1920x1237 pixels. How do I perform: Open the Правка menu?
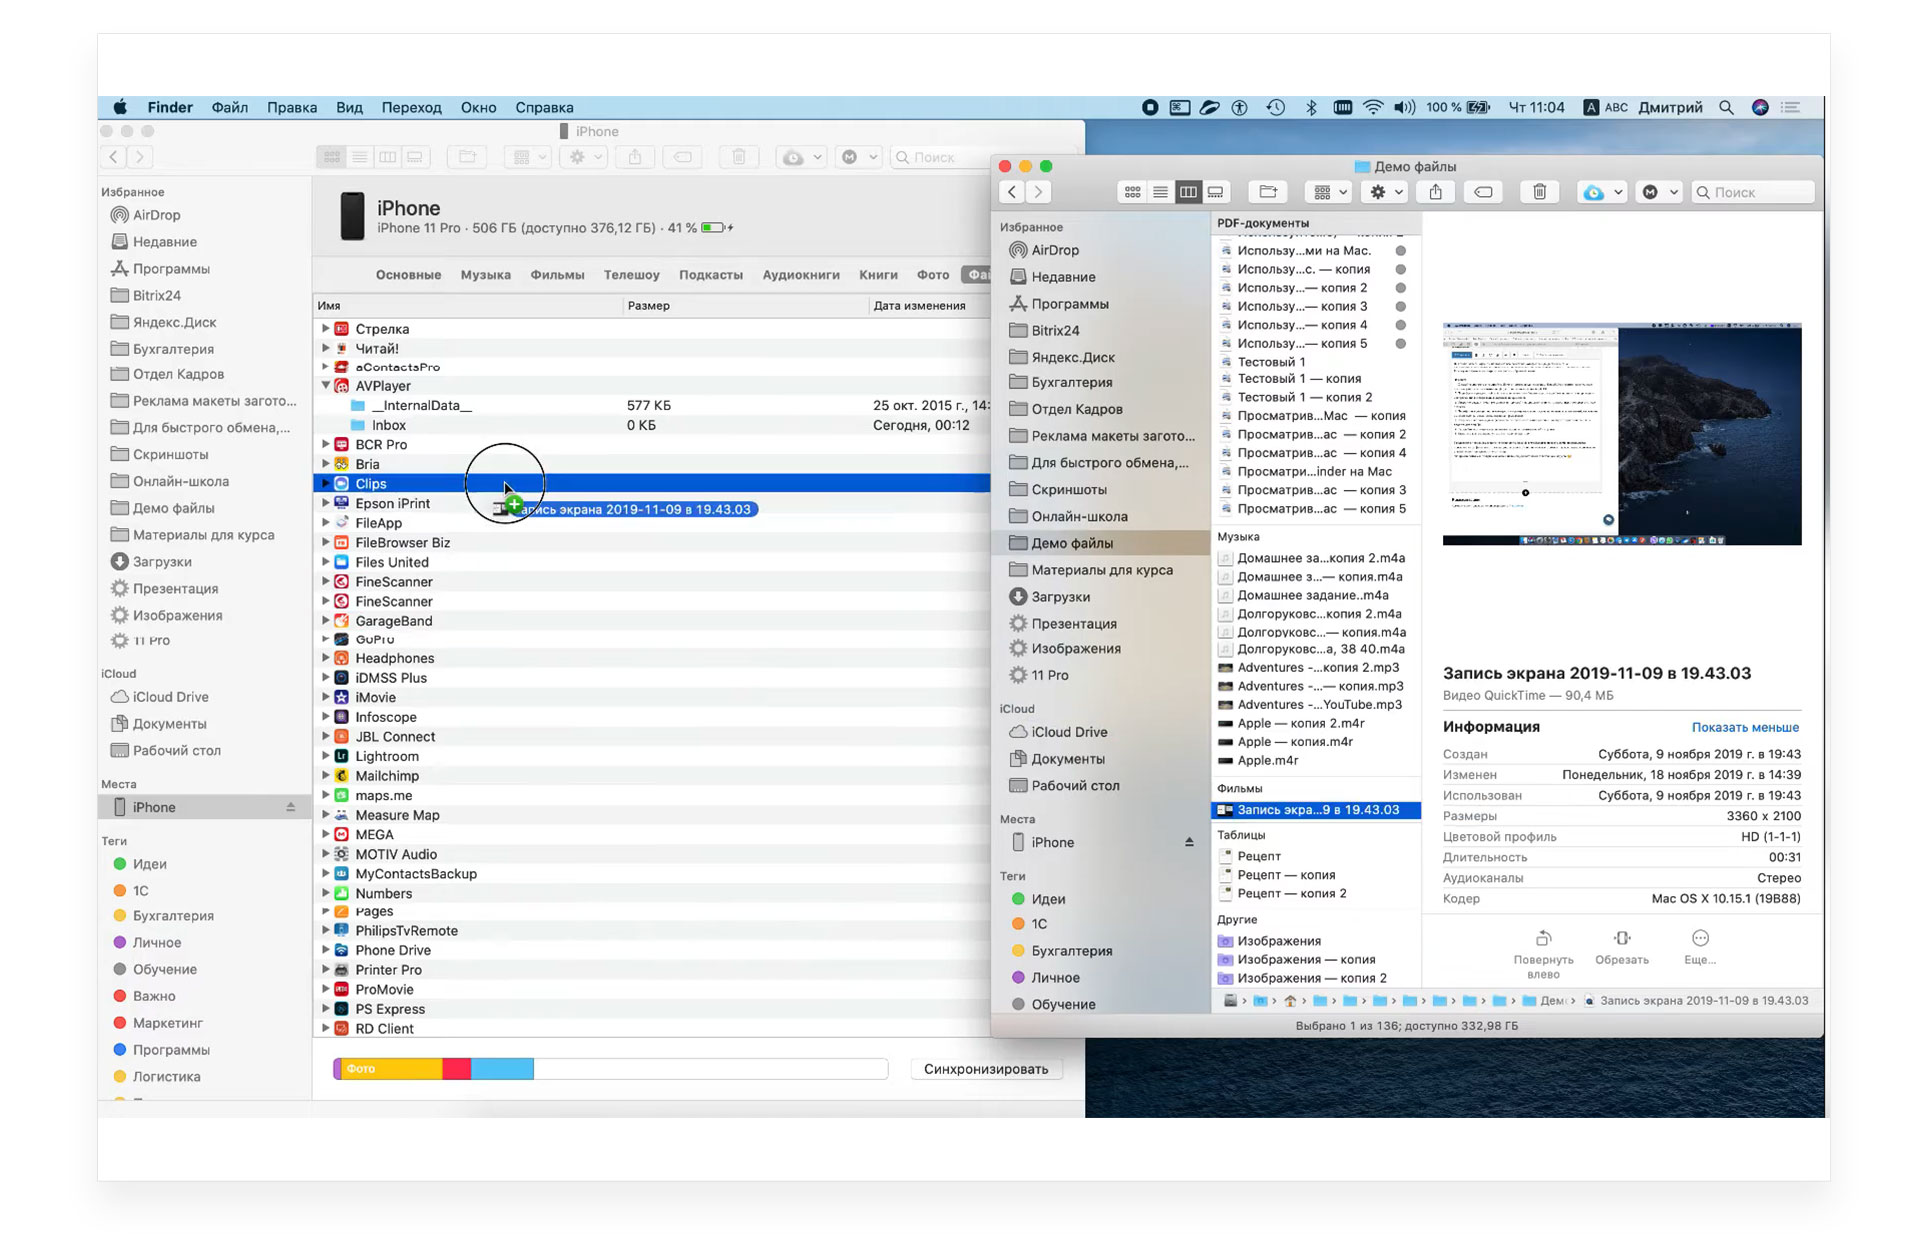point(292,107)
